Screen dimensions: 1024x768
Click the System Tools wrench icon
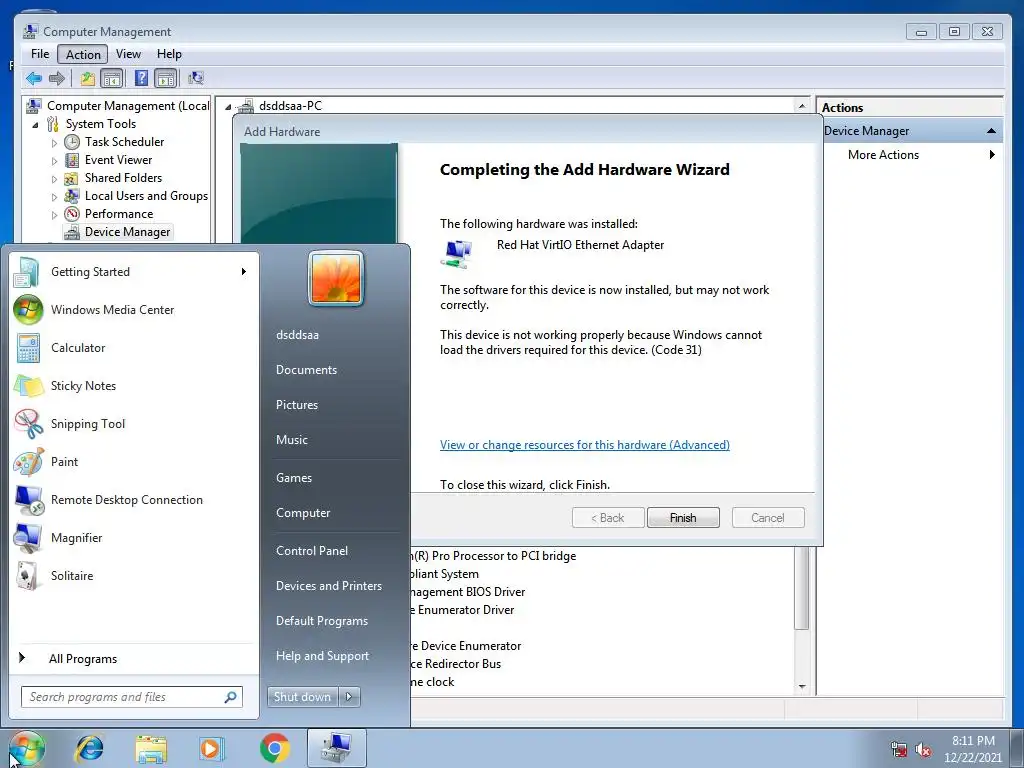tap(53, 124)
